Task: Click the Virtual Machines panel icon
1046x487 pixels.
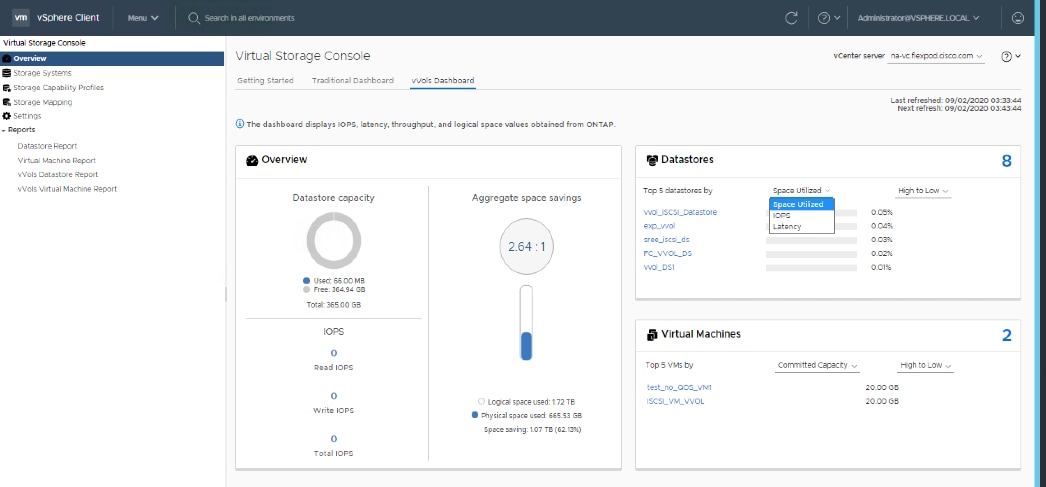Action: (652, 334)
